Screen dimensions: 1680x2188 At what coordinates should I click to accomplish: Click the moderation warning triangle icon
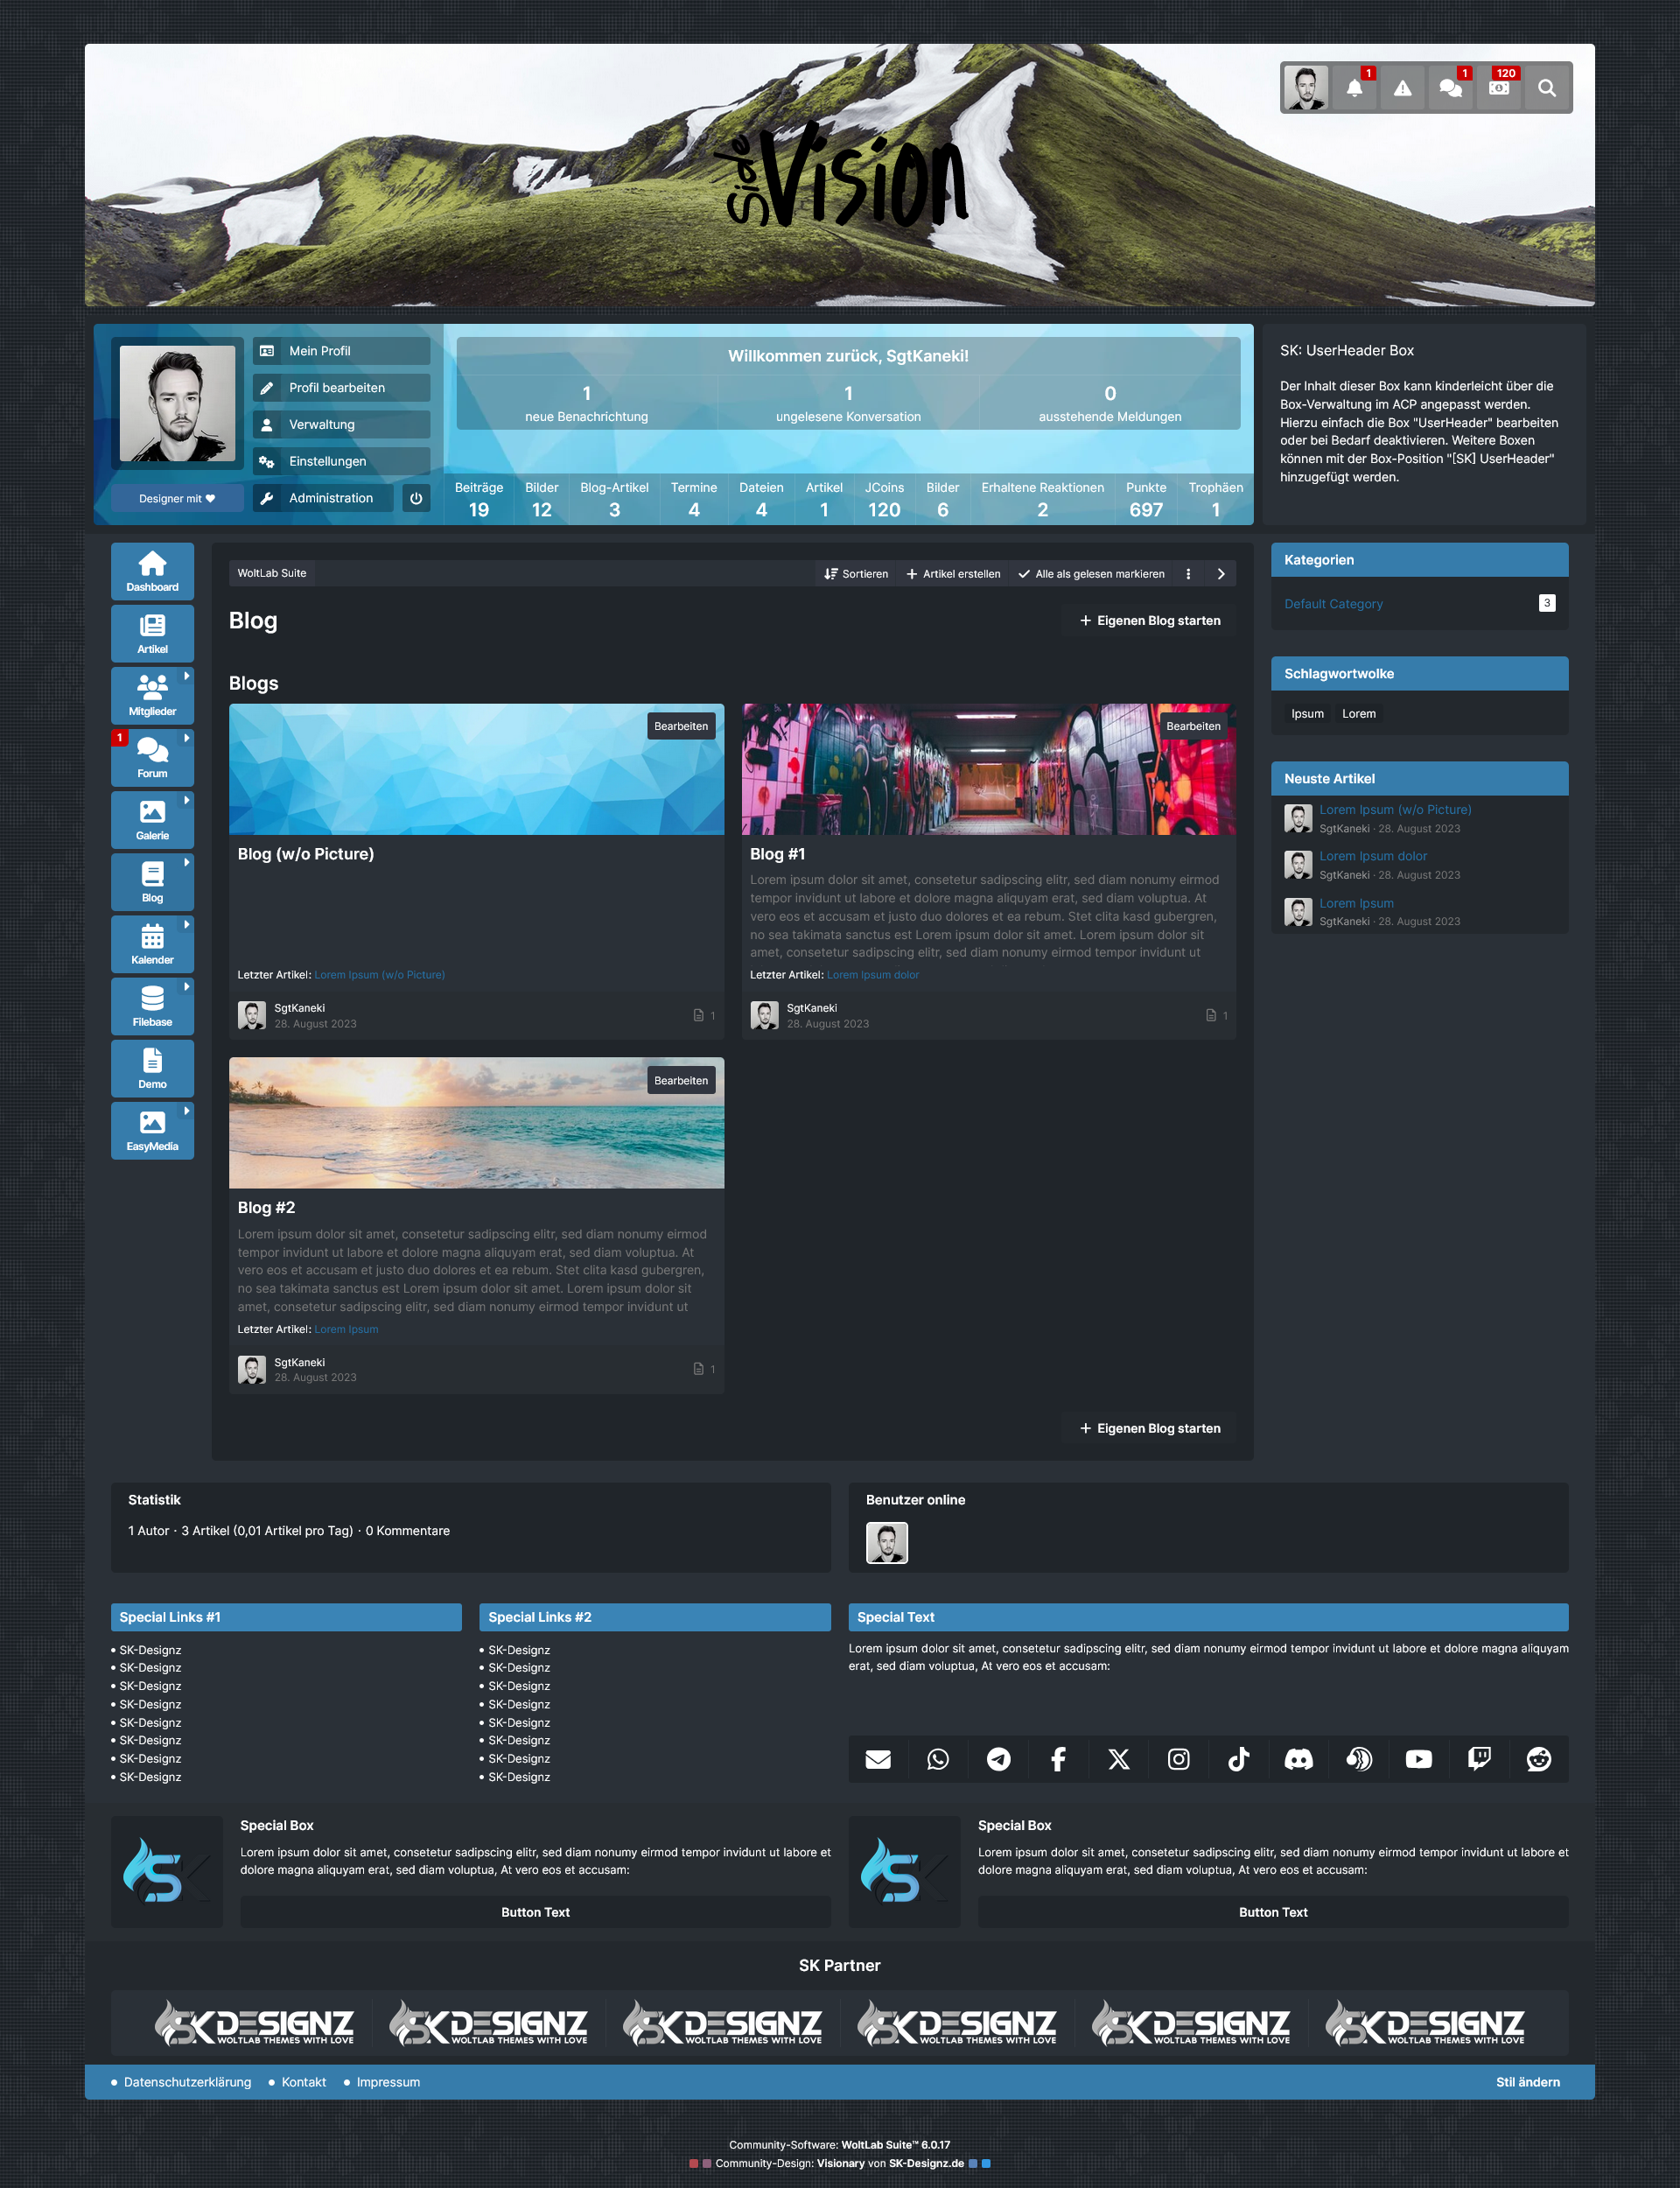coord(1402,88)
